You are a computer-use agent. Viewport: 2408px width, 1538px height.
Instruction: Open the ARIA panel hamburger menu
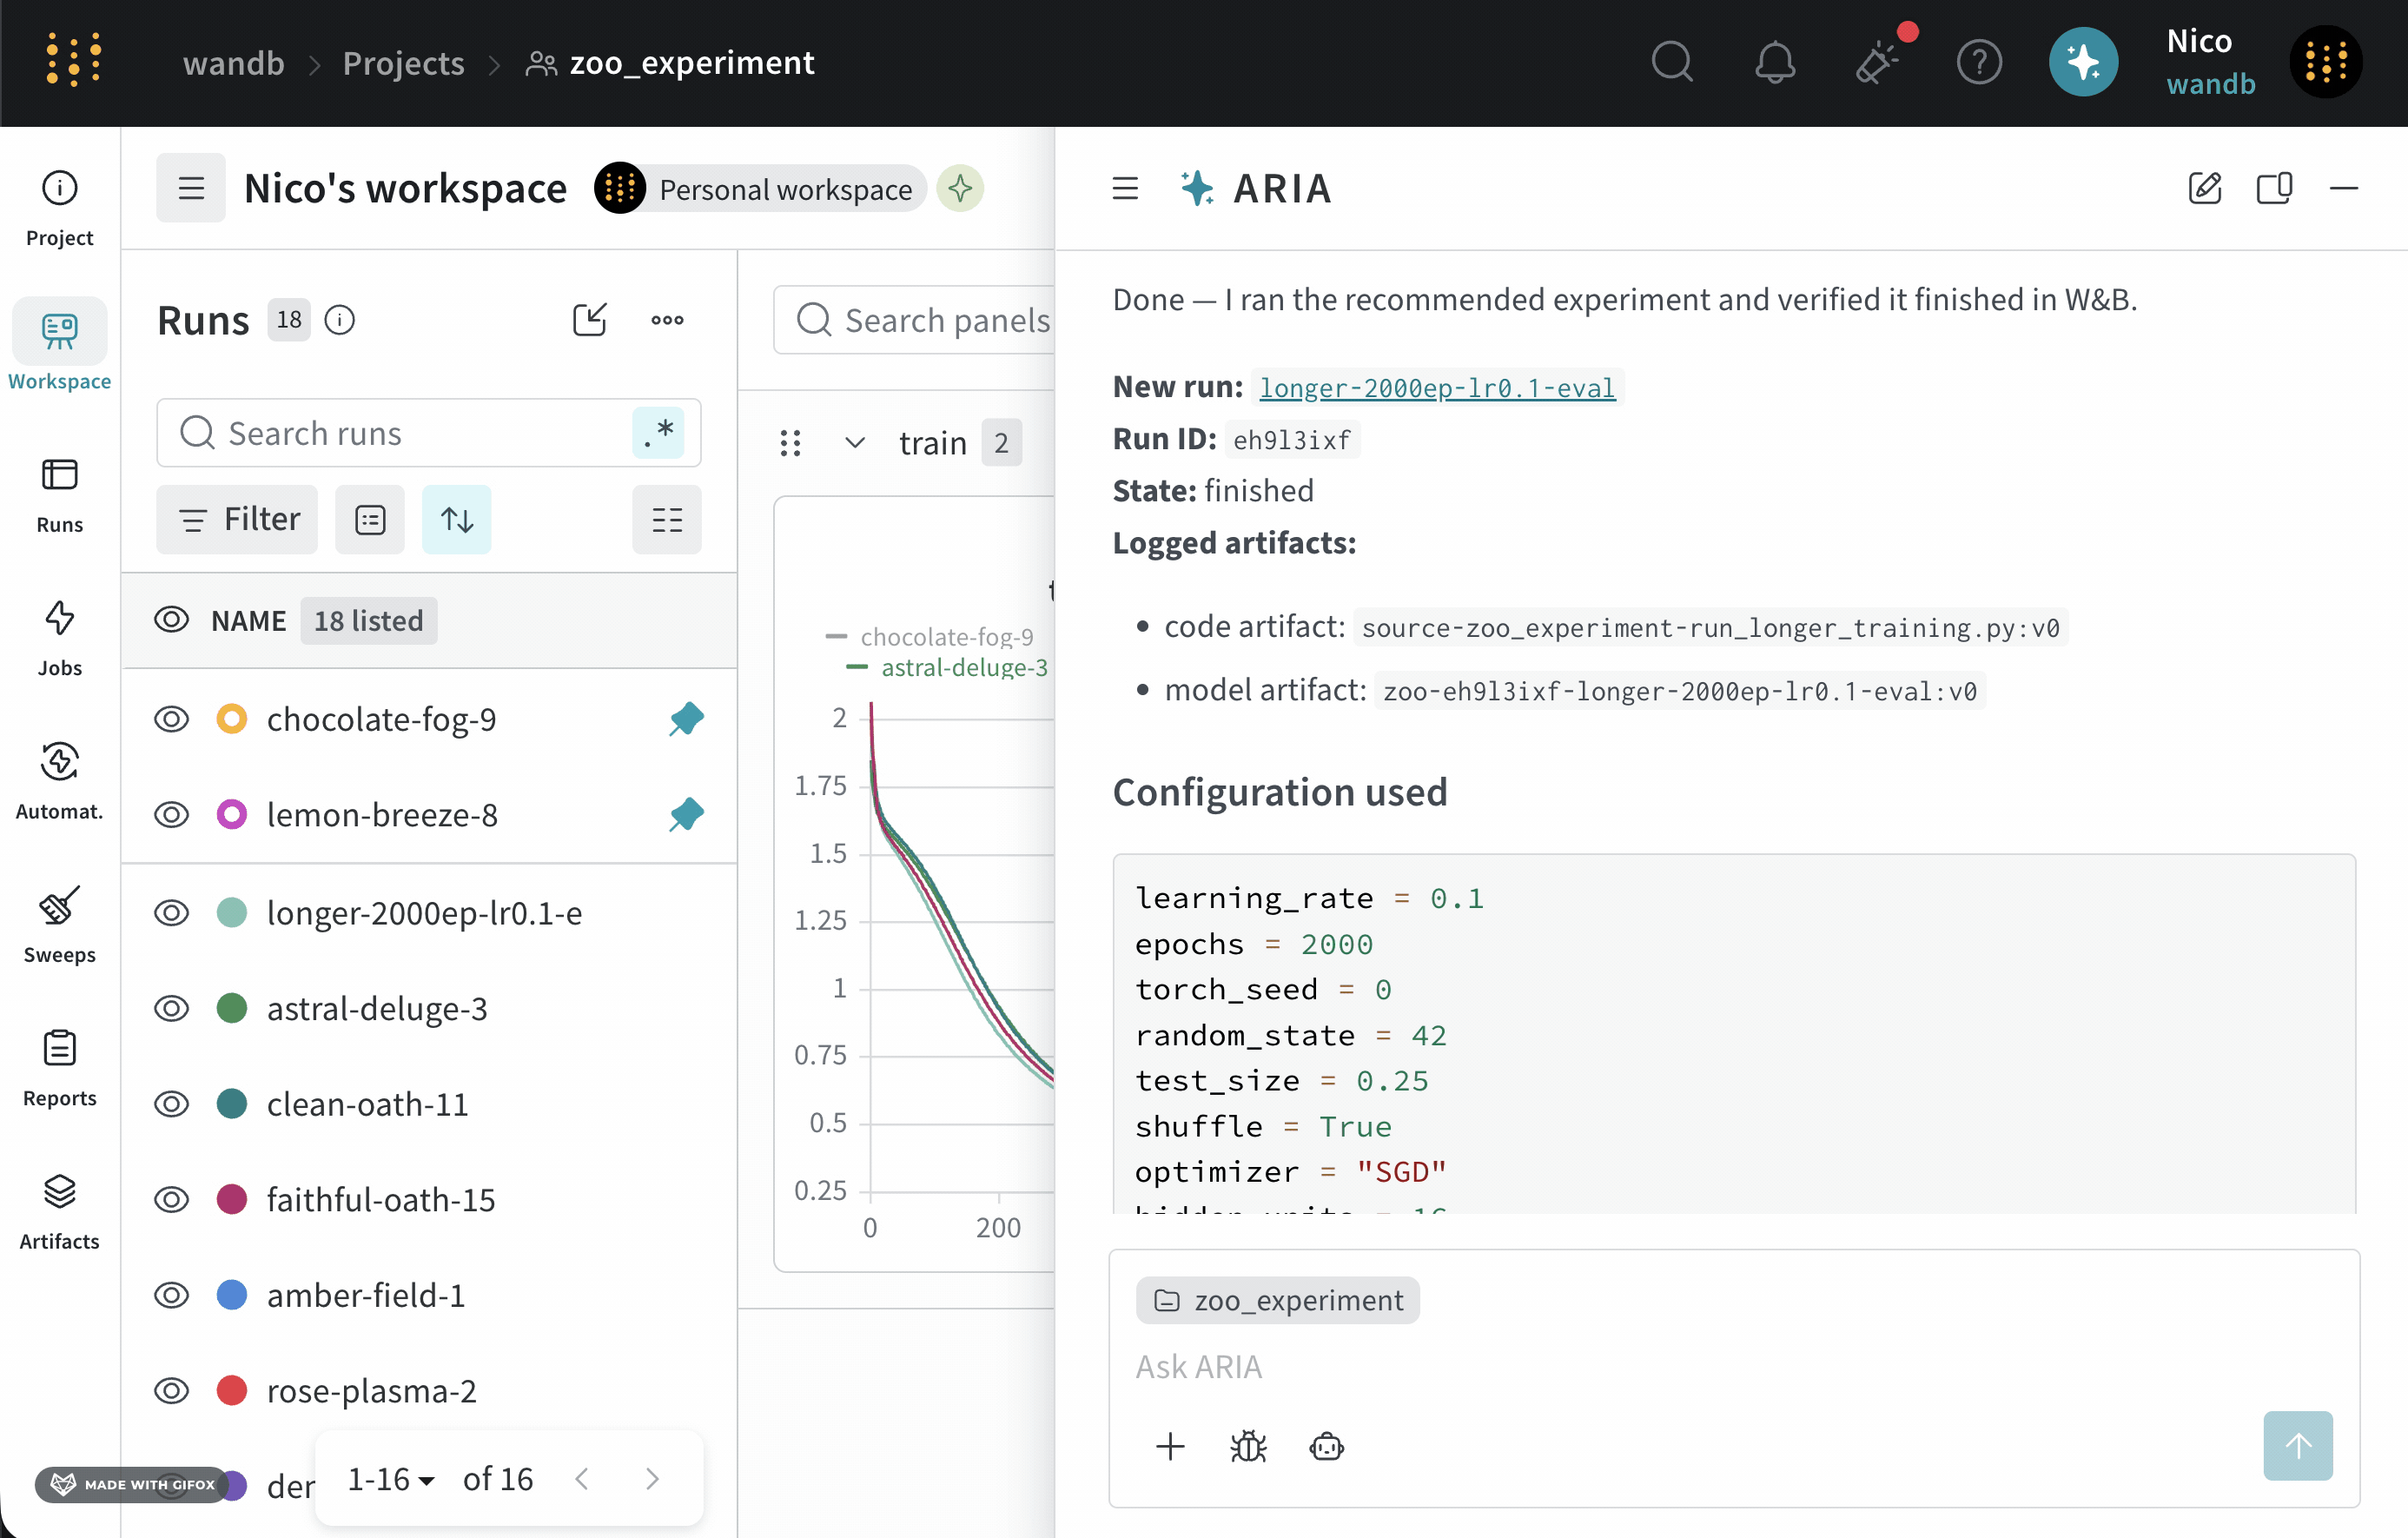1125,188
